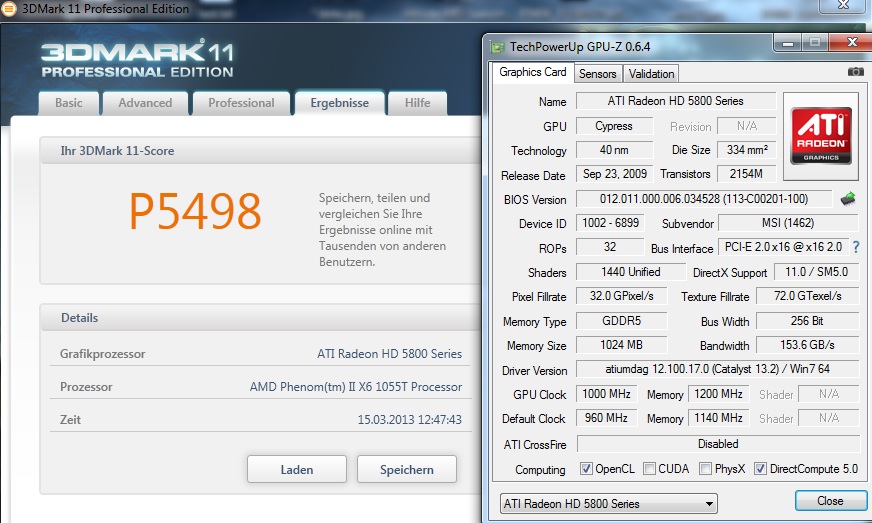Viewport: 872px width, 523px height.
Task: Click the BIOS save chip icon
Action: point(848,199)
